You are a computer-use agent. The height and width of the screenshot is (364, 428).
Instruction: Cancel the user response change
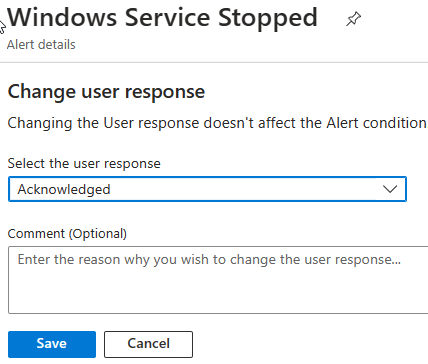point(148,344)
